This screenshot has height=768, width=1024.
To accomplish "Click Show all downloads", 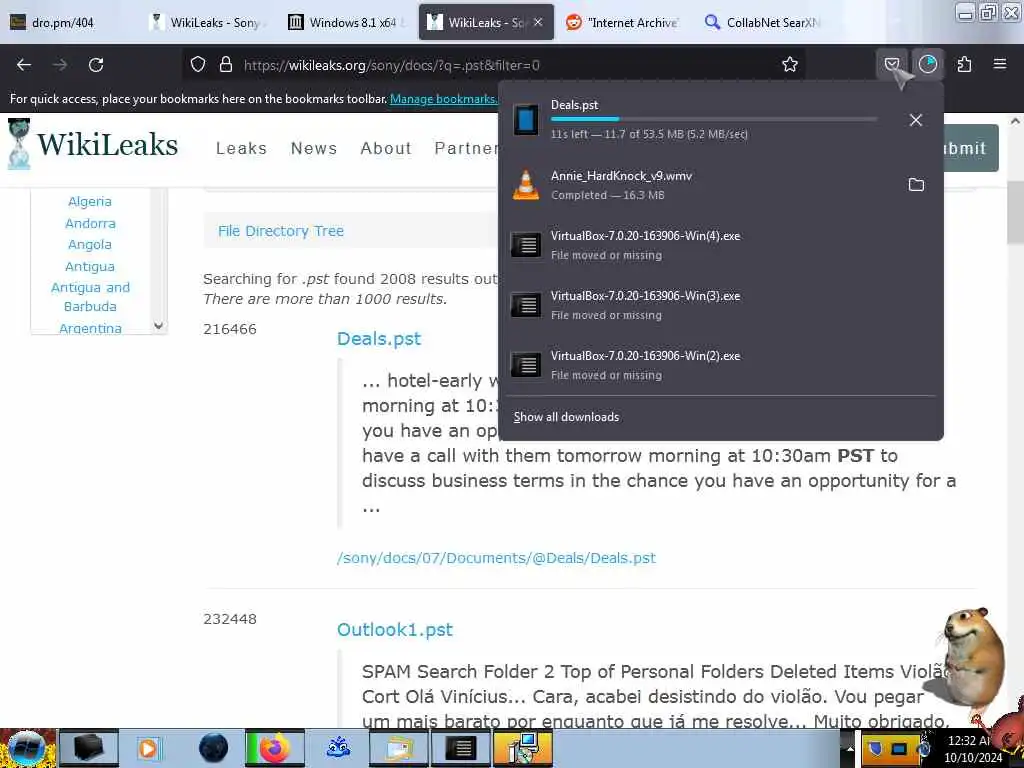I will [566, 417].
